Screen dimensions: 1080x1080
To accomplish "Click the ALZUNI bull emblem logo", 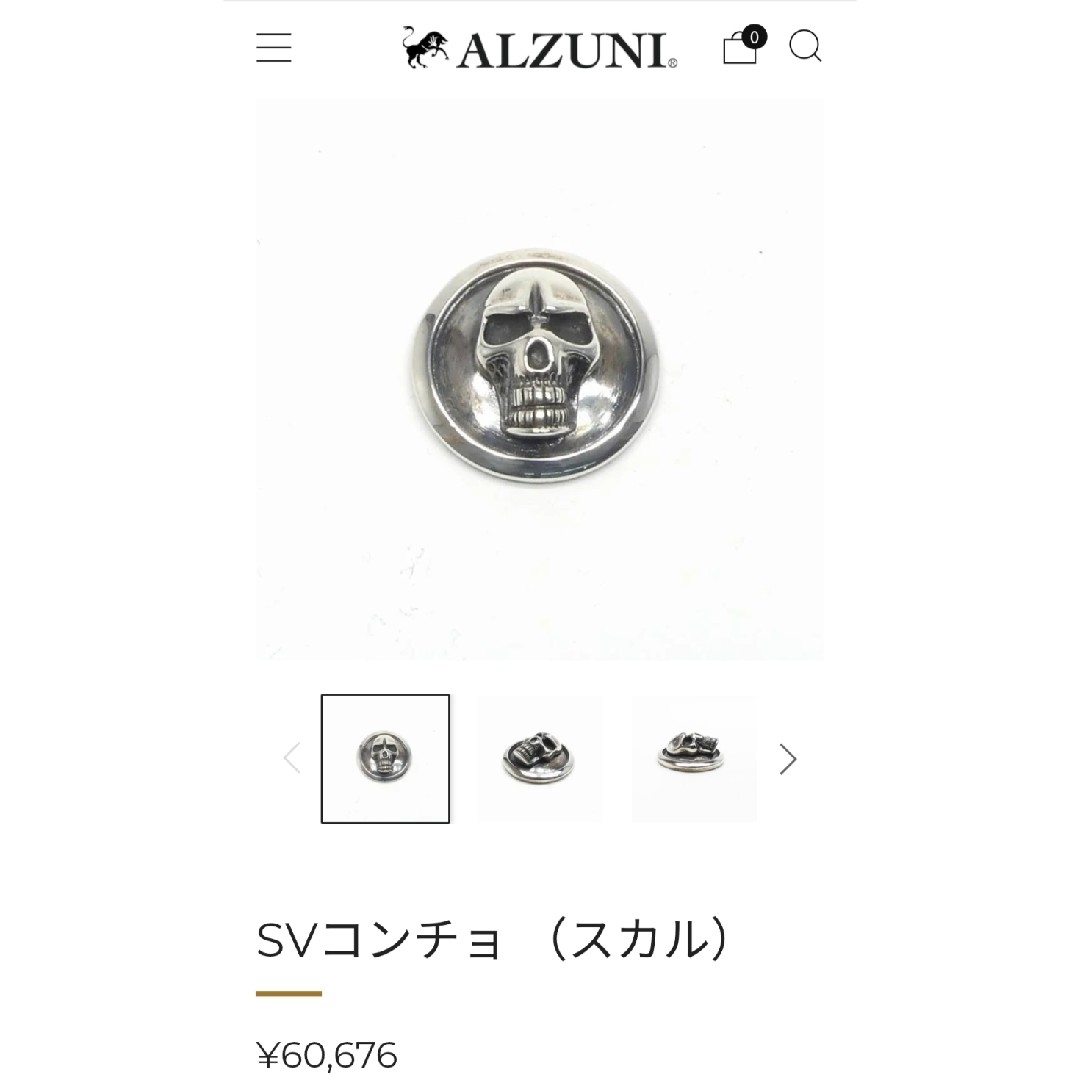I will click(x=425, y=48).
